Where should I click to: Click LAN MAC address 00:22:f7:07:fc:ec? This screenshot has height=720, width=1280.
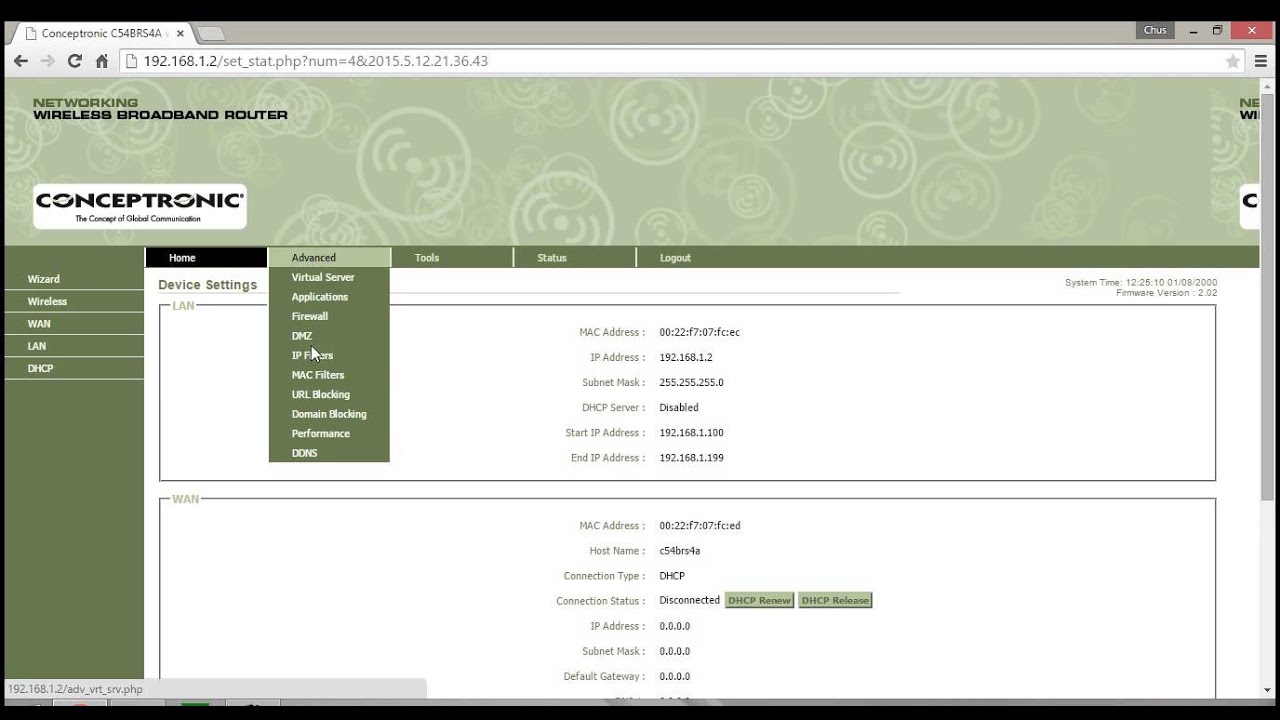click(x=700, y=332)
